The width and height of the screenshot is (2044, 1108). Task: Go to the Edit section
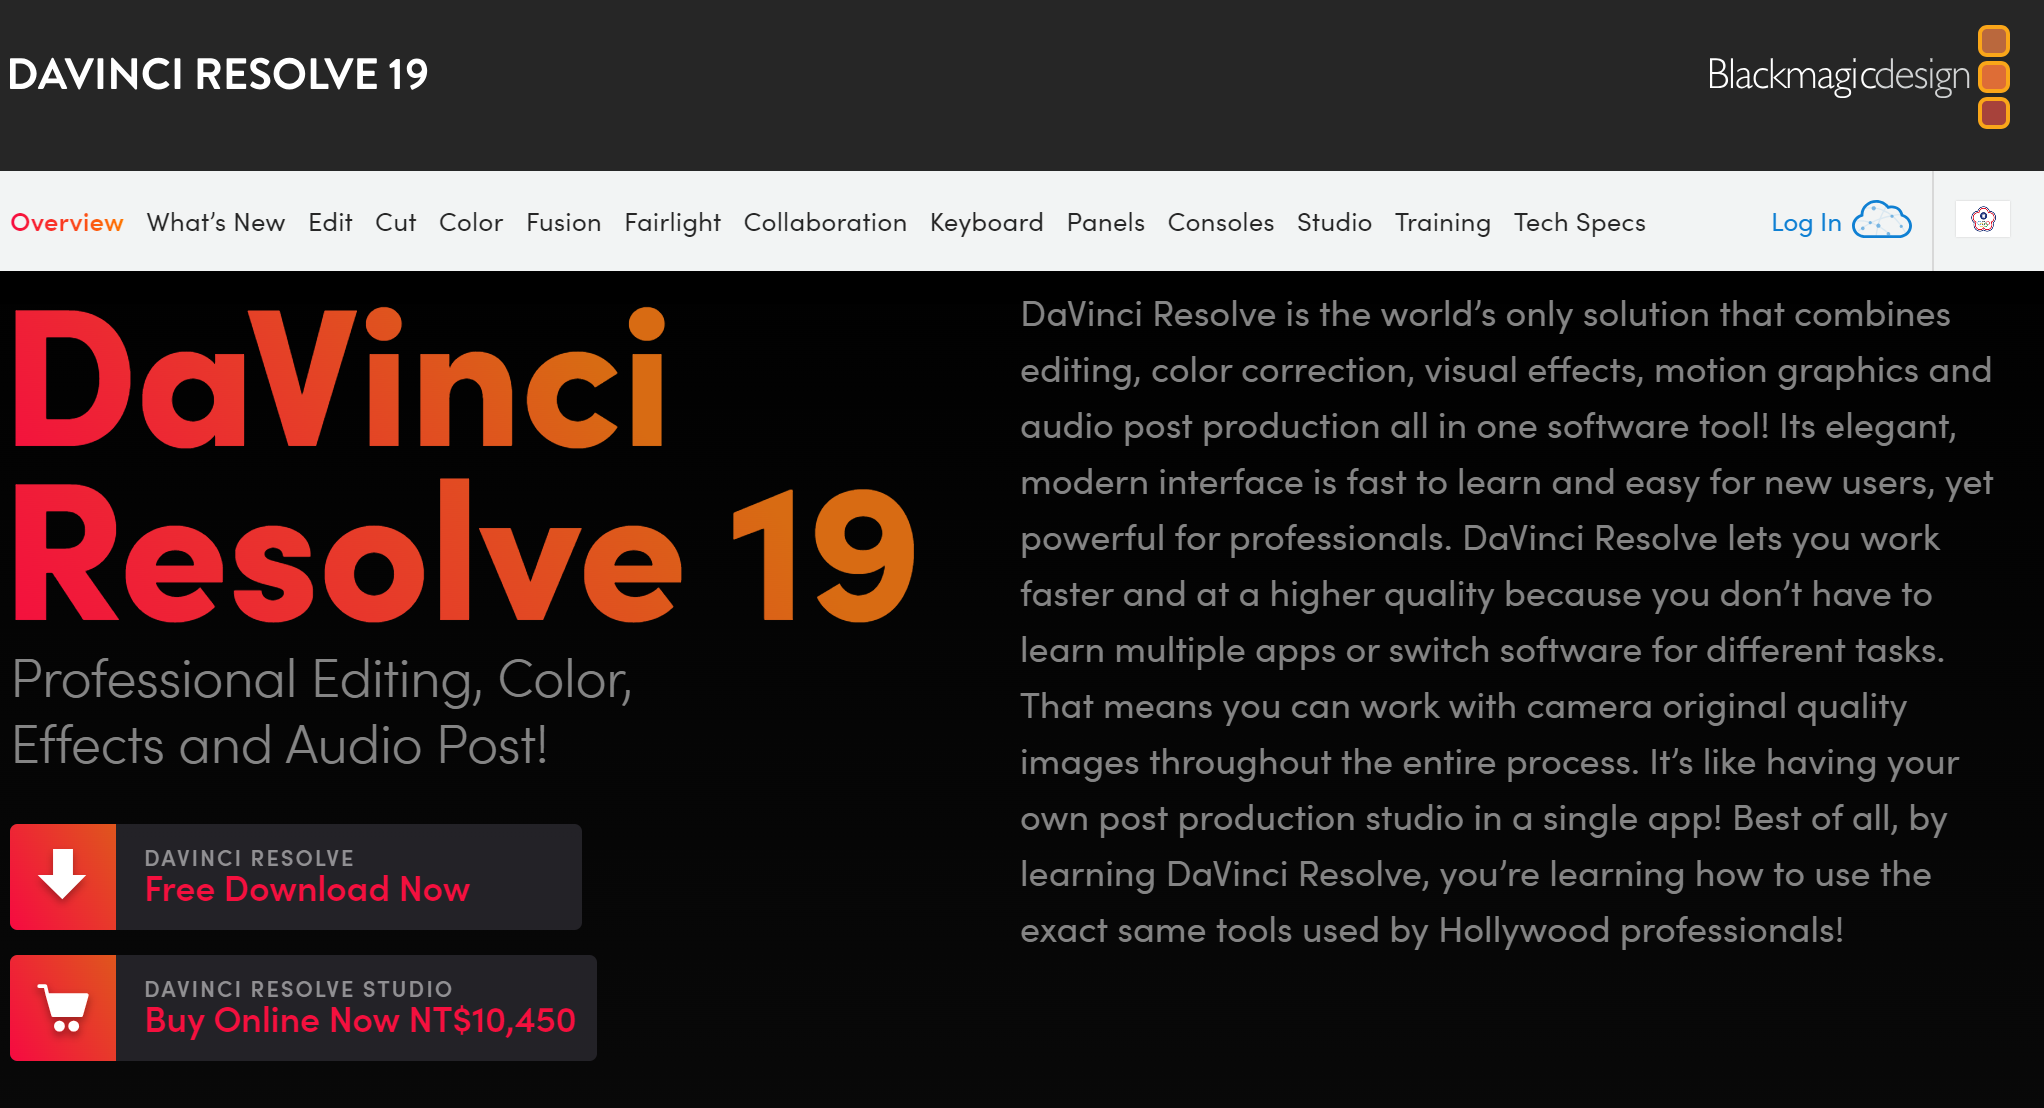330,222
